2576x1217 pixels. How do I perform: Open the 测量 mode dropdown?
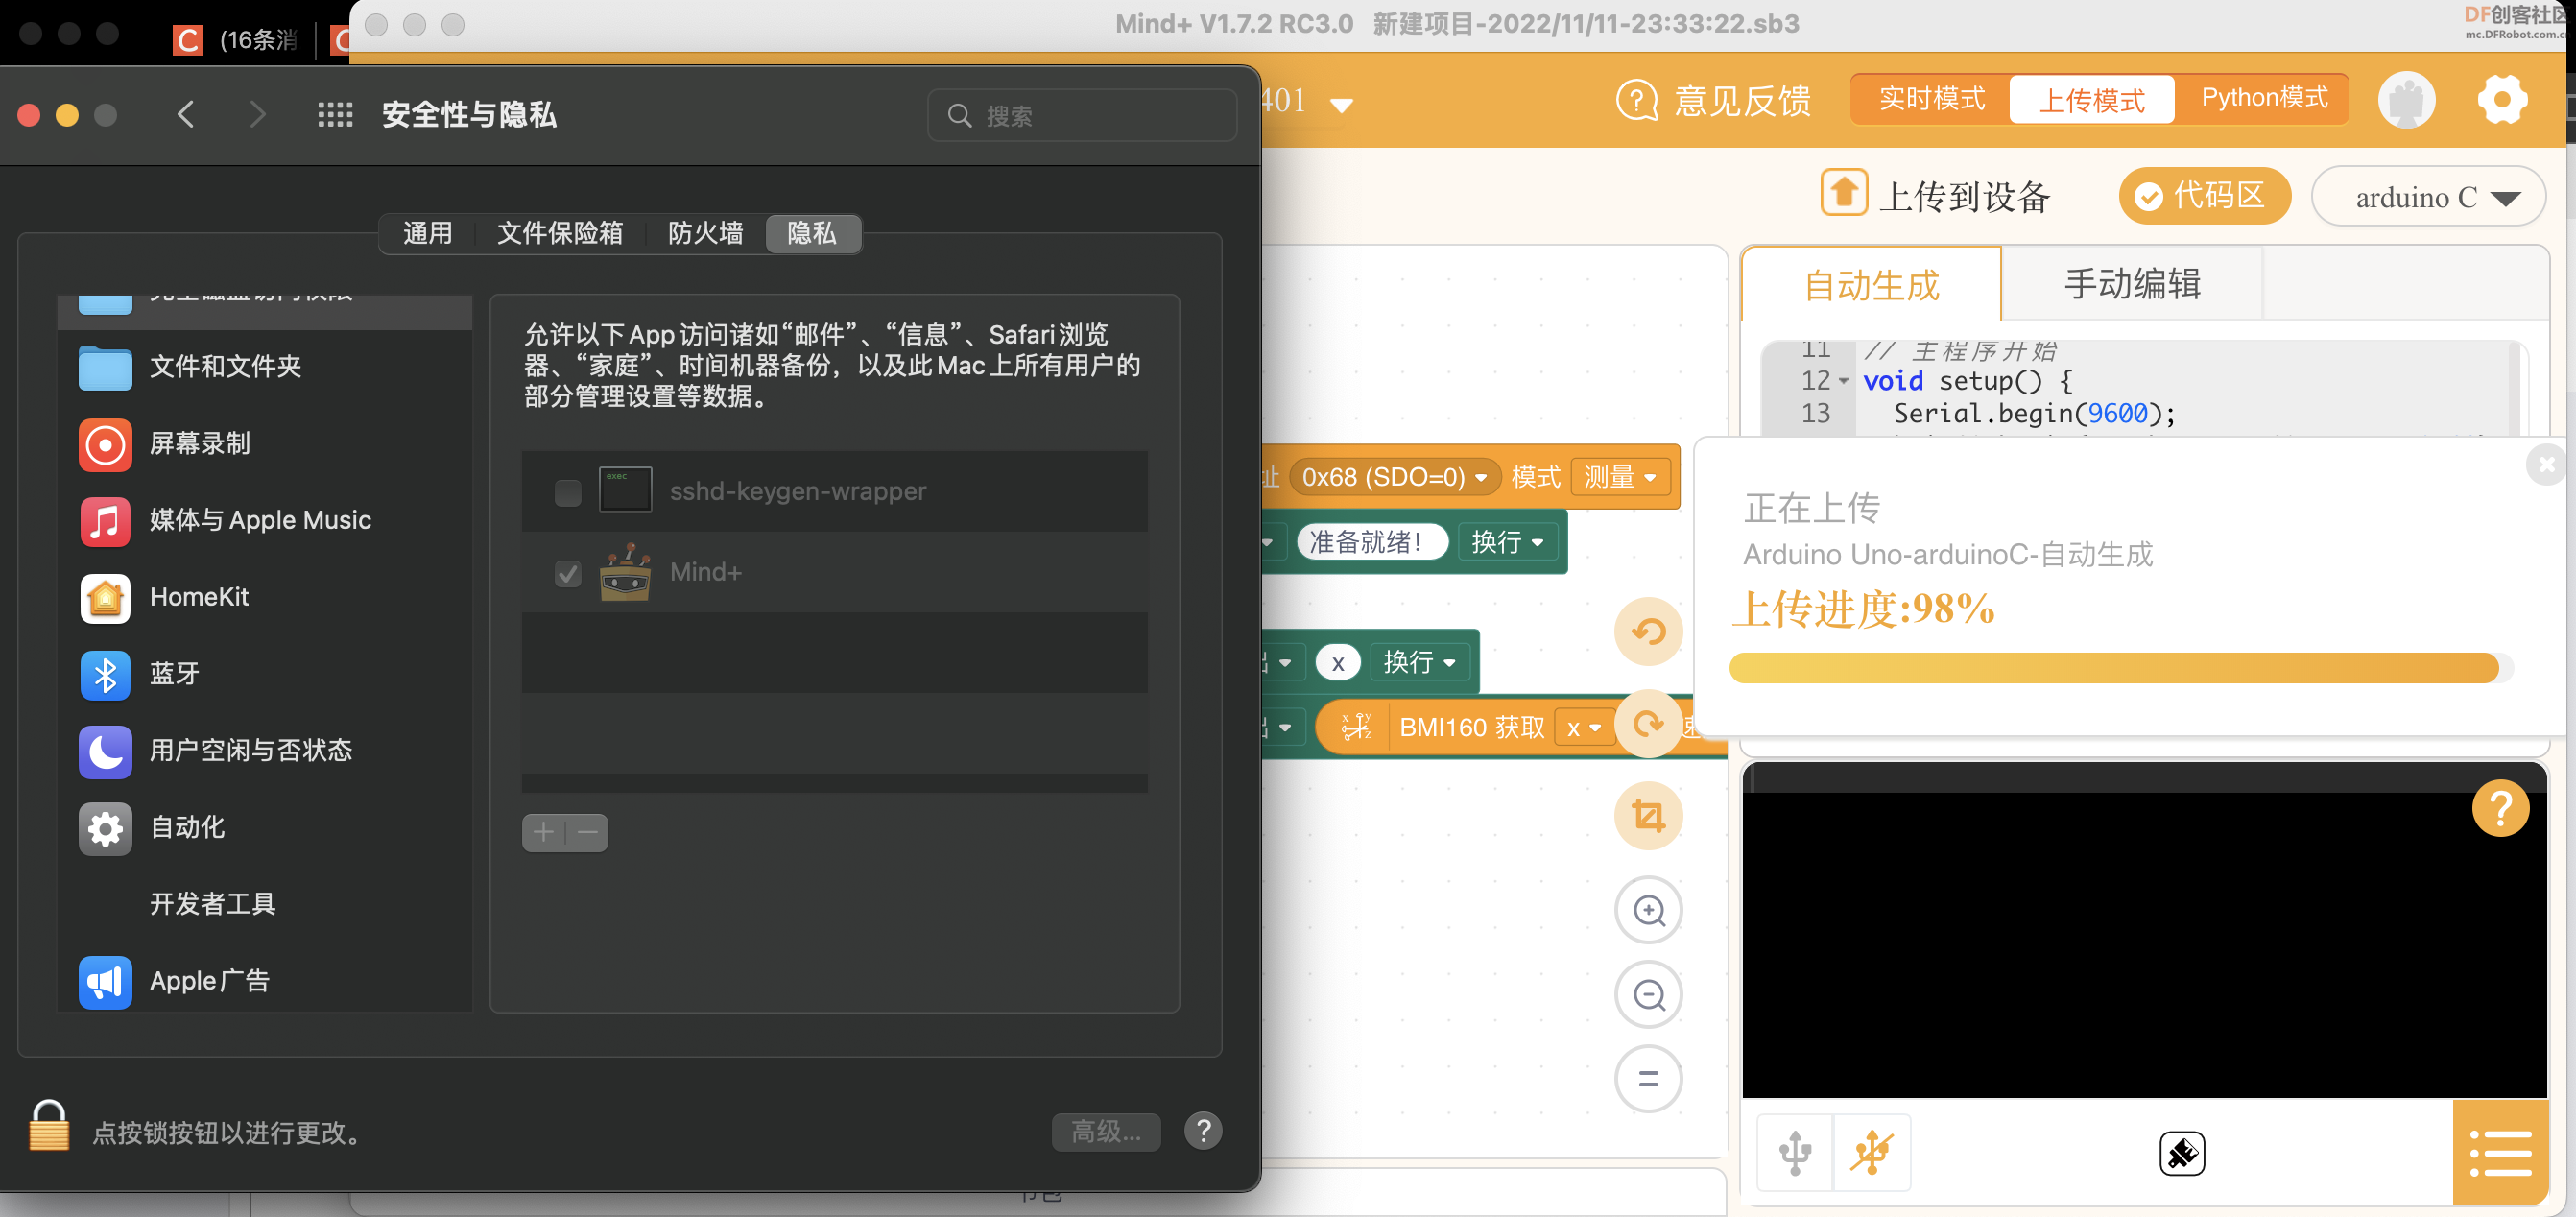point(1620,478)
